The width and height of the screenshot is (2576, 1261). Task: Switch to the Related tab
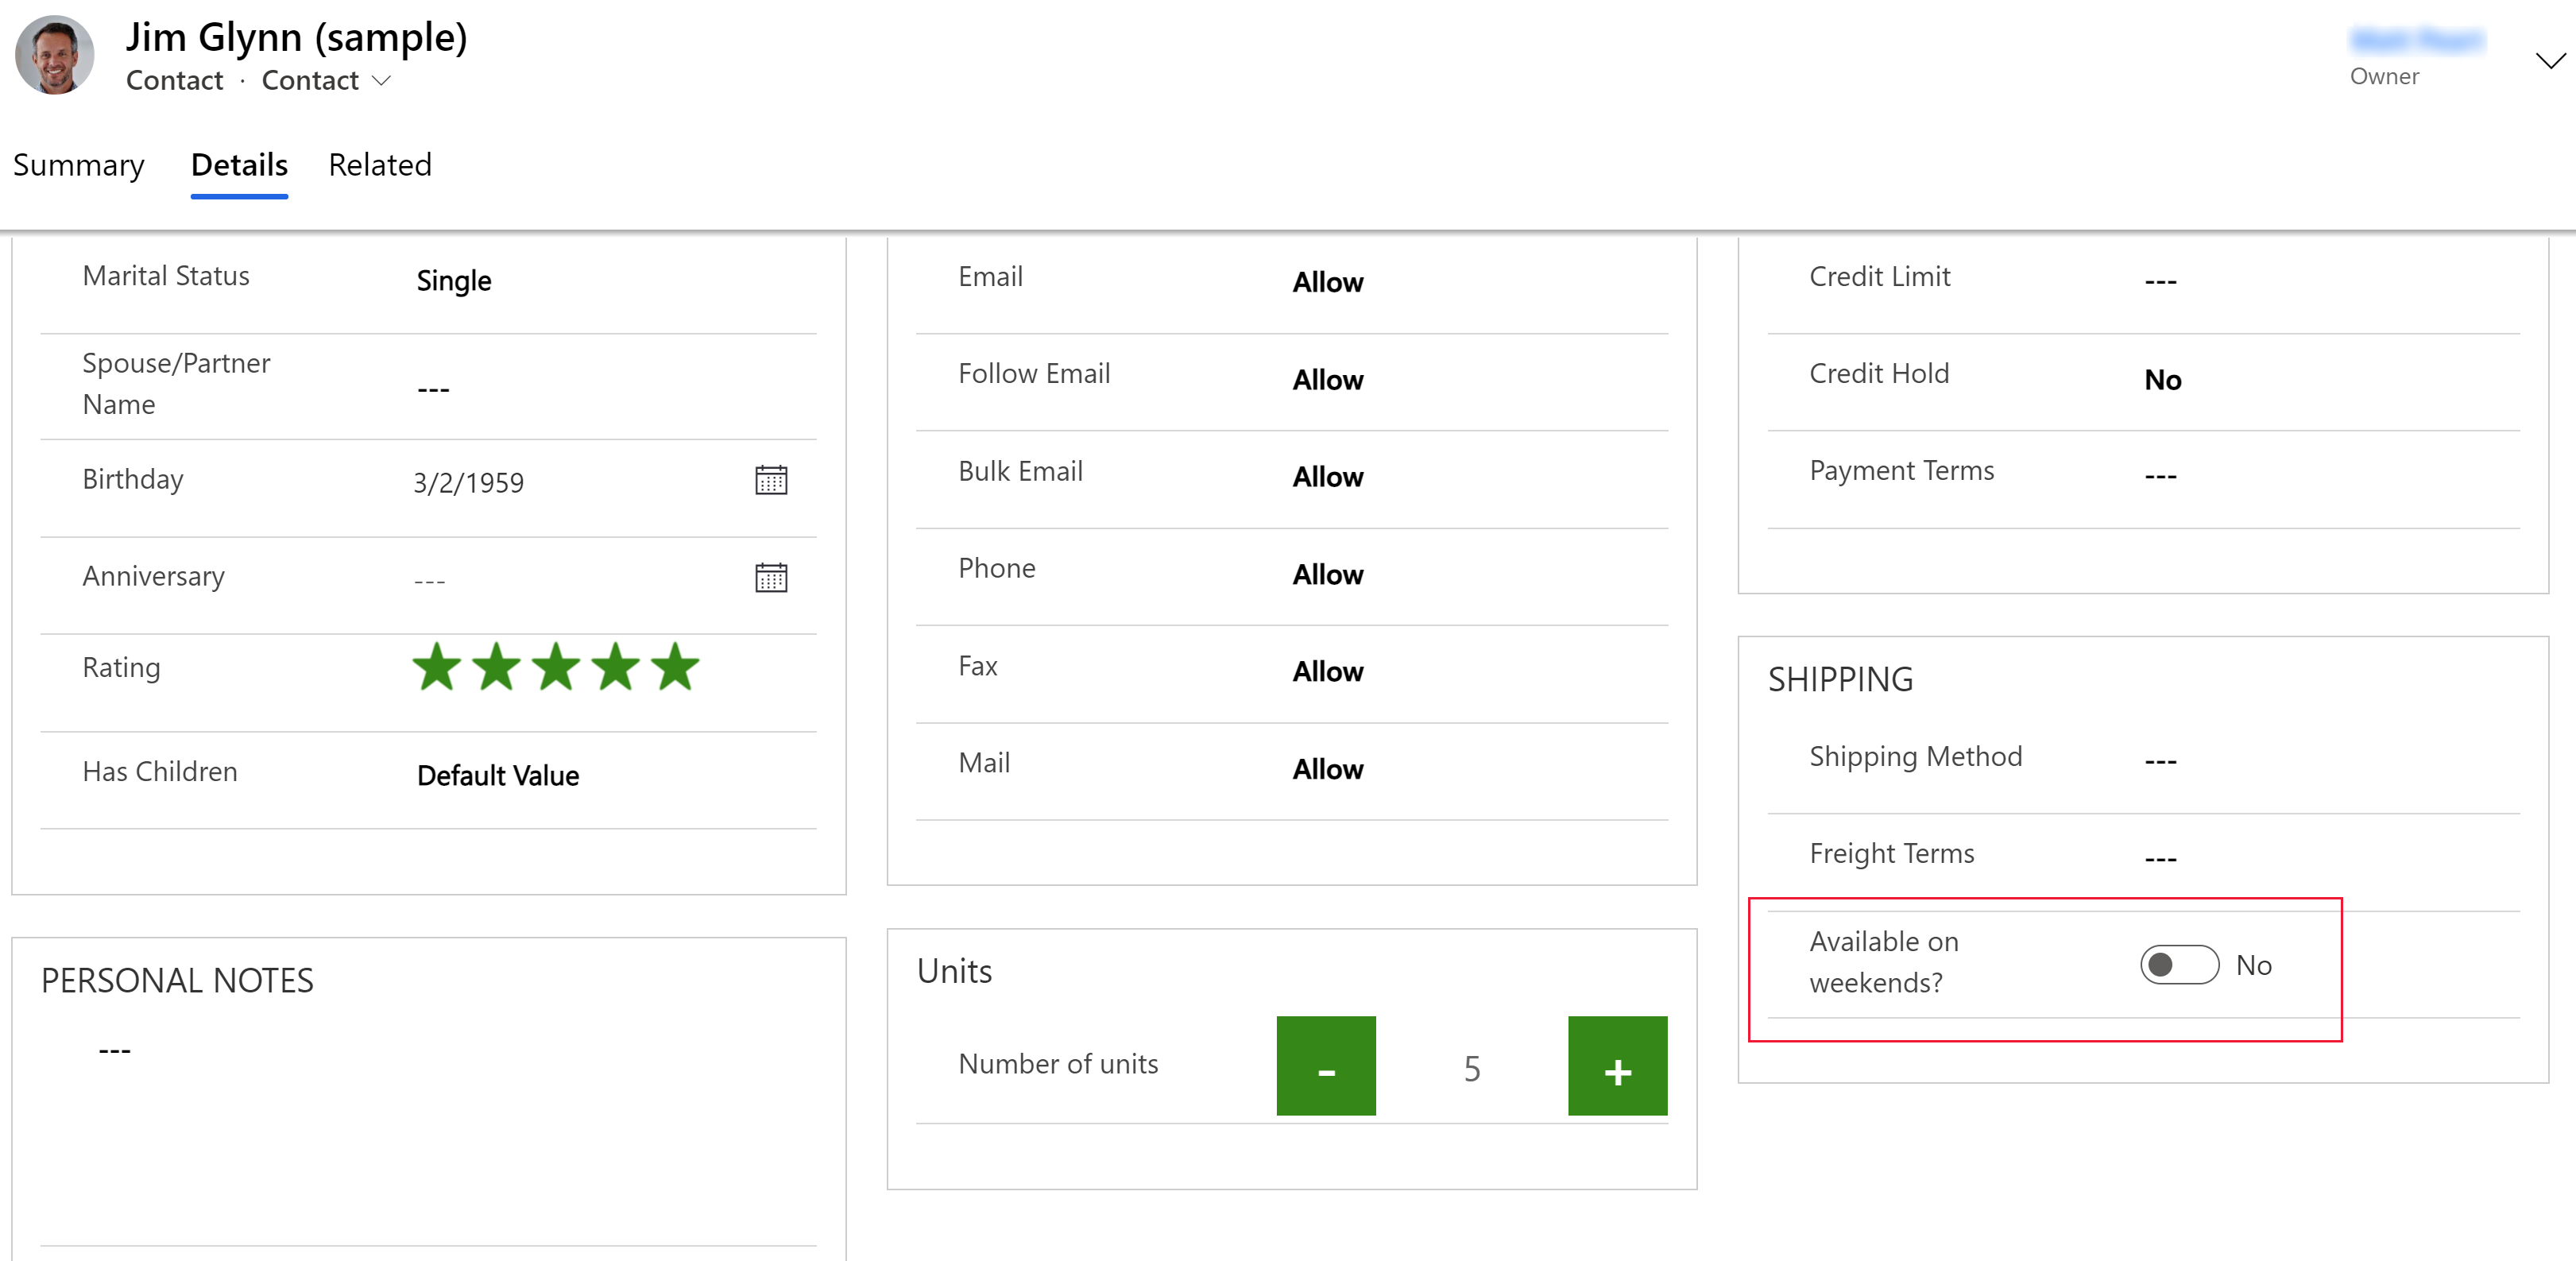click(380, 164)
